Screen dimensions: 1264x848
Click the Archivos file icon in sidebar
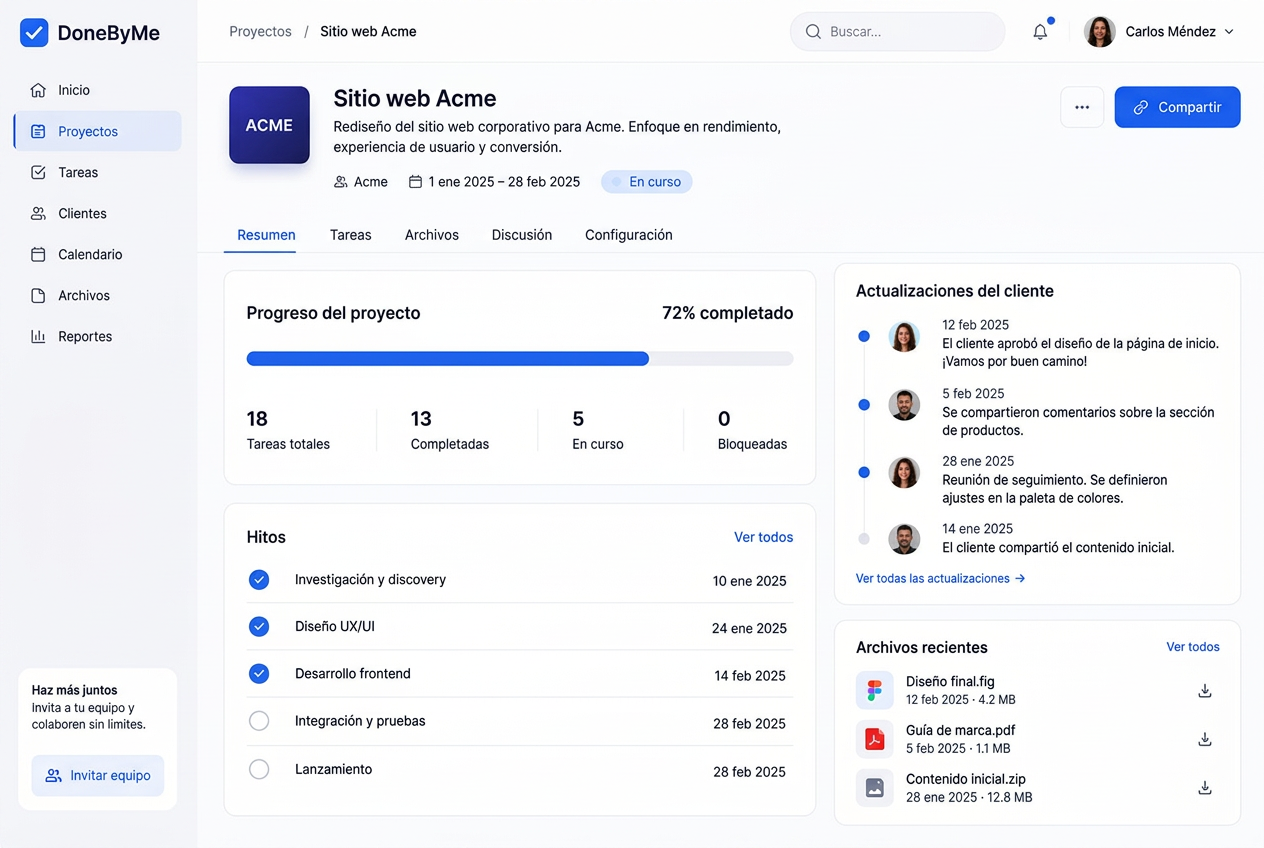click(x=38, y=295)
